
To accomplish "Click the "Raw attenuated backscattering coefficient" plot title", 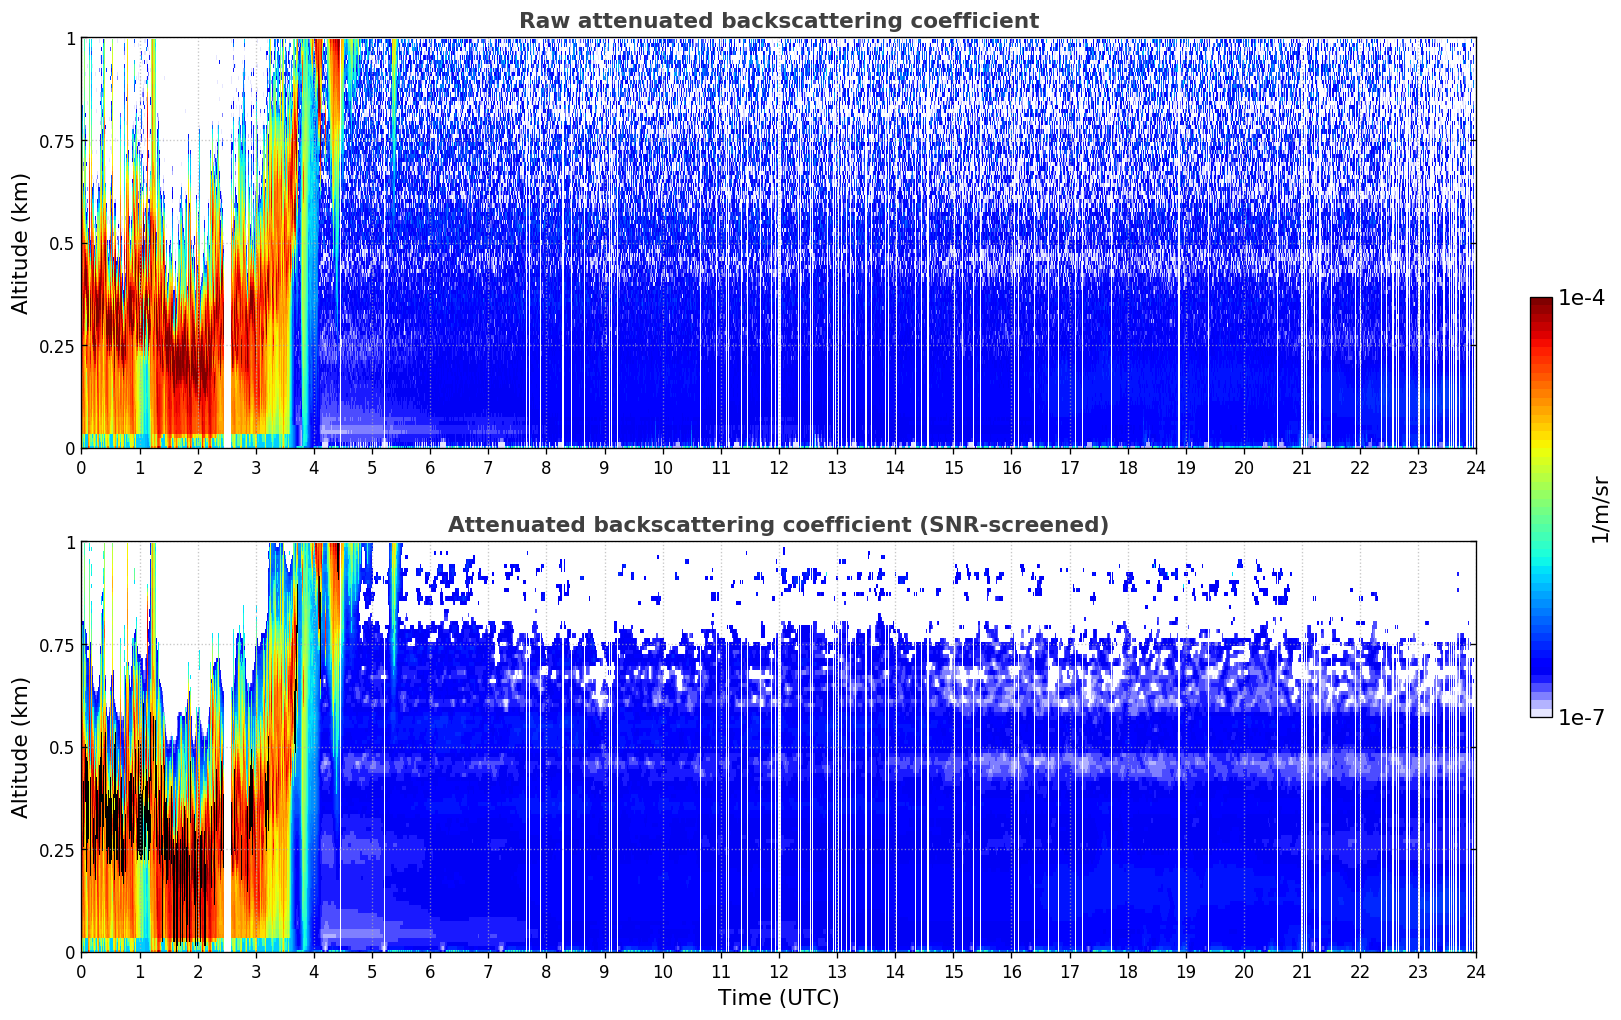I will coord(778,21).
